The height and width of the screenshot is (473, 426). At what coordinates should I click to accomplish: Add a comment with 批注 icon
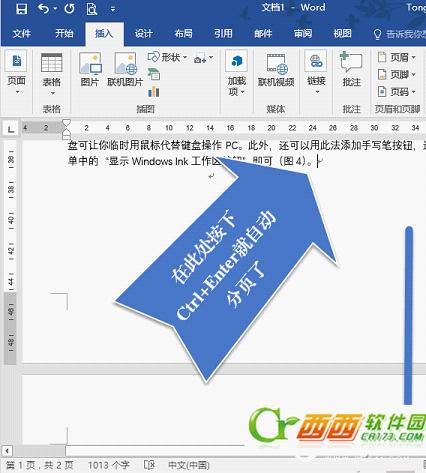pyautogui.click(x=351, y=69)
